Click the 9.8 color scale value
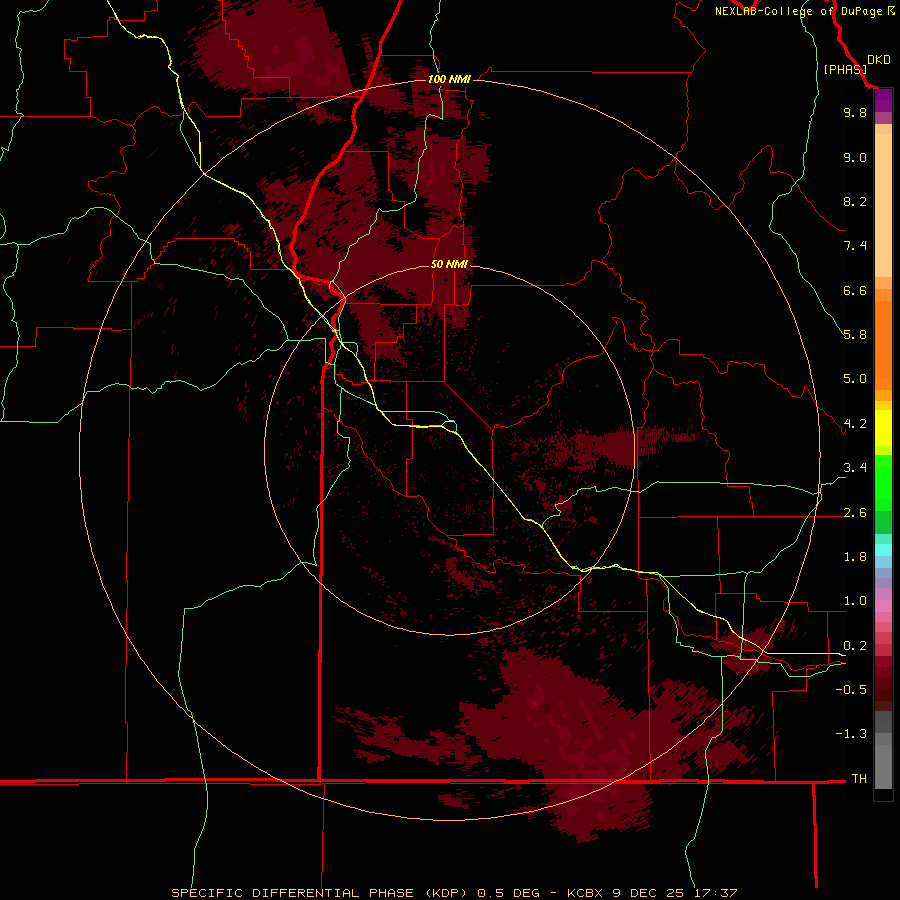 pos(855,112)
